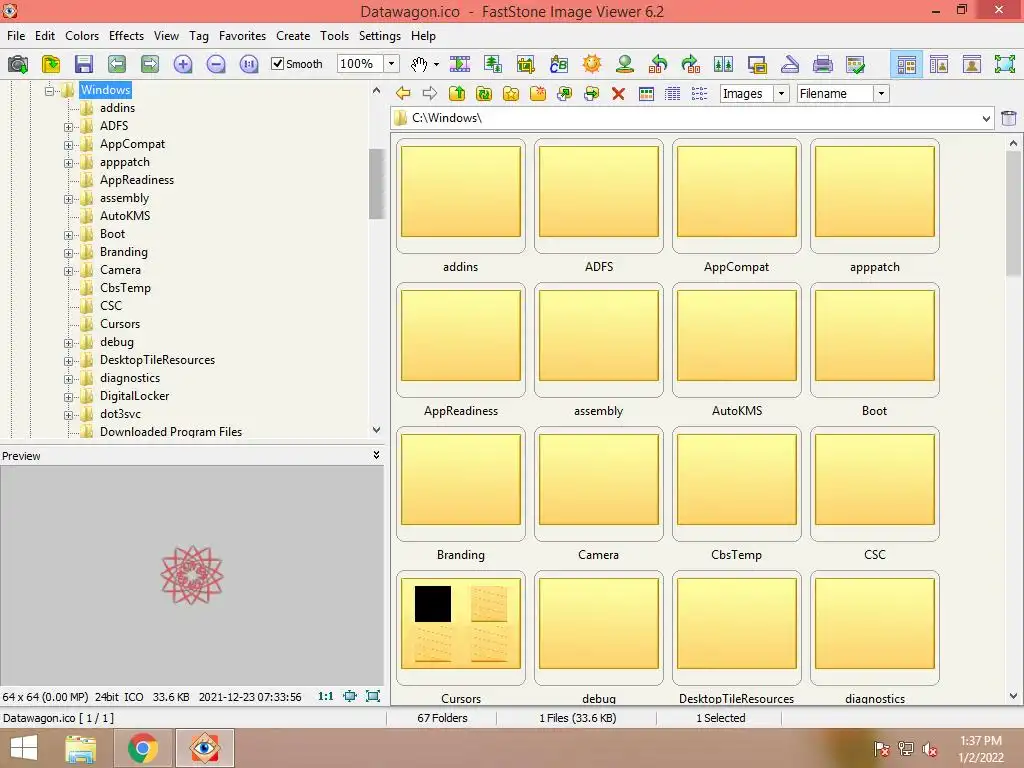The height and width of the screenshot is (768, 1024).
Task: Open the Images file filter dropdown
Action: point(781,93)
